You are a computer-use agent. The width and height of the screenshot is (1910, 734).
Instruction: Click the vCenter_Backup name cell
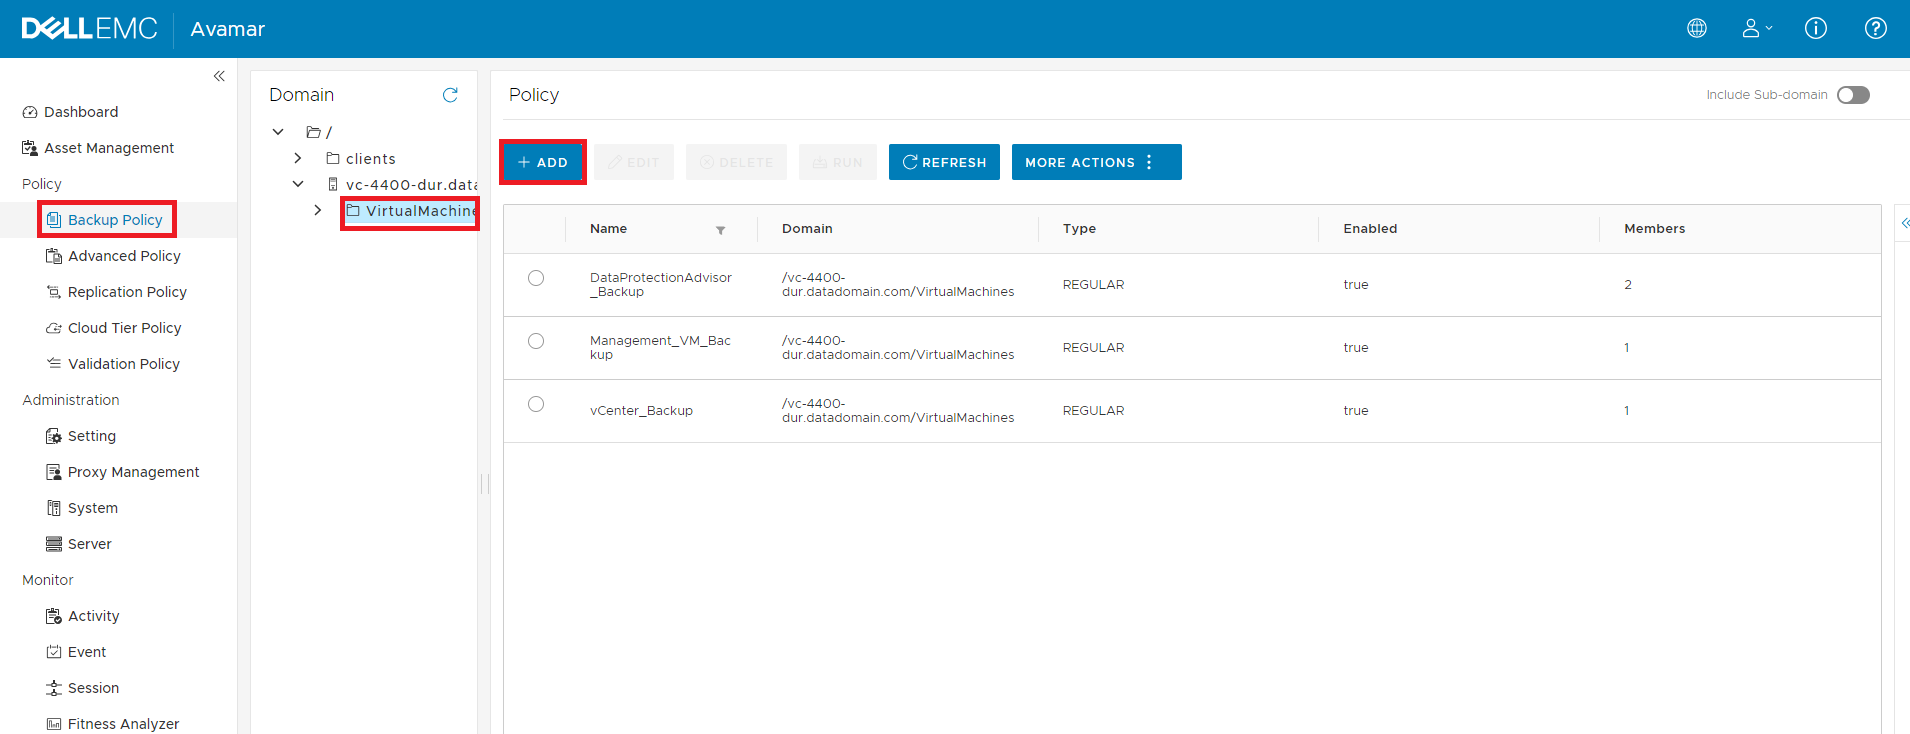point(641,411)
